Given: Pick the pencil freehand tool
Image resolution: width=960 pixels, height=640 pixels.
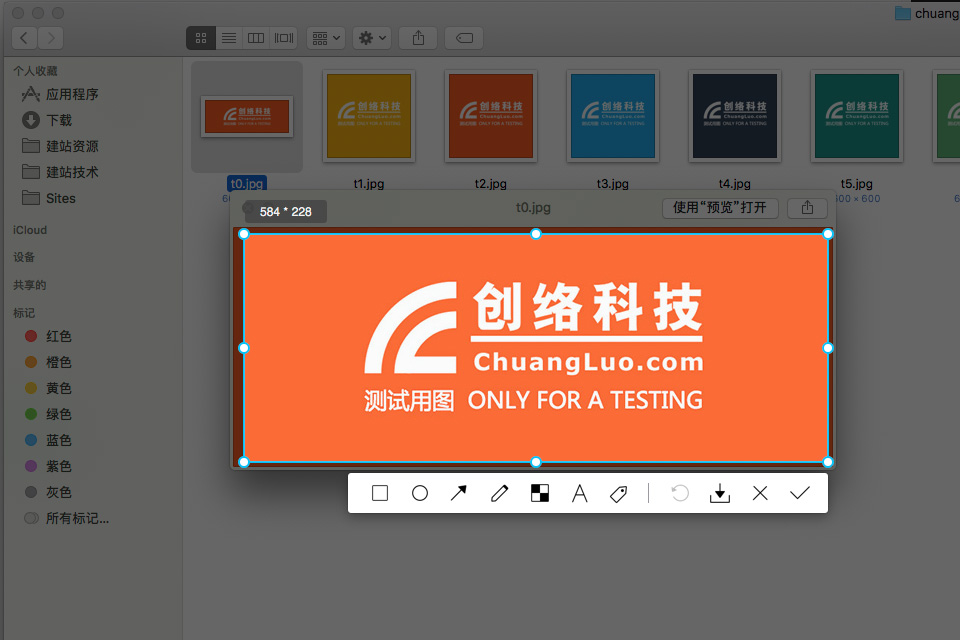Looking at the screenshot, I should tap(500, 493).
